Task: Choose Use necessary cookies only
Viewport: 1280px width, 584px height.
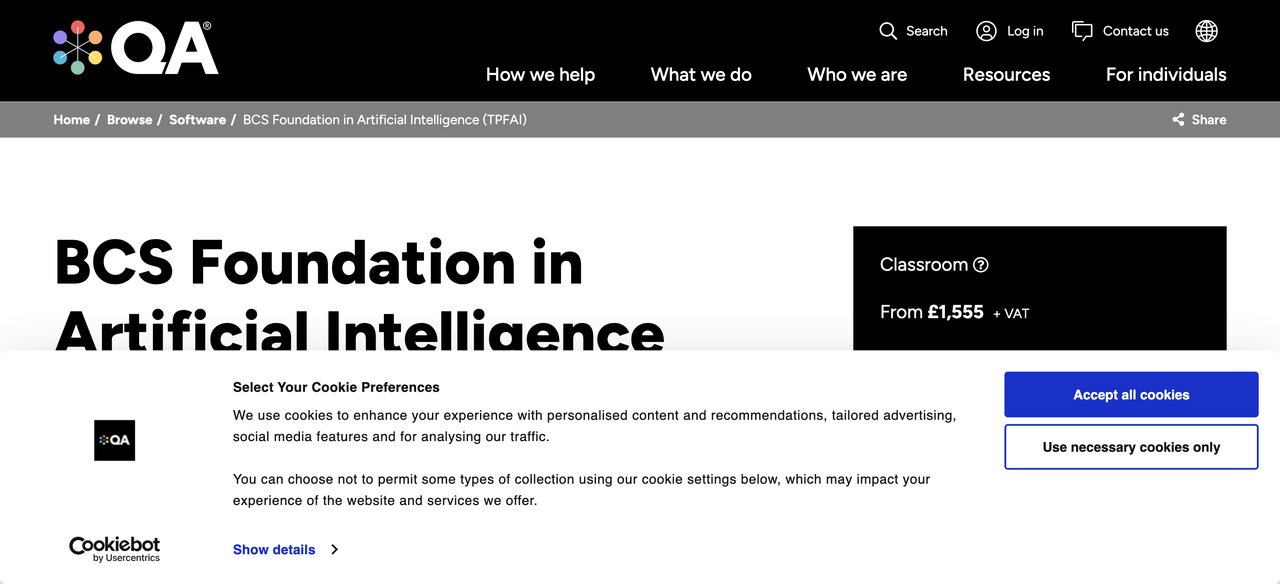Action: pos(1131,447)
